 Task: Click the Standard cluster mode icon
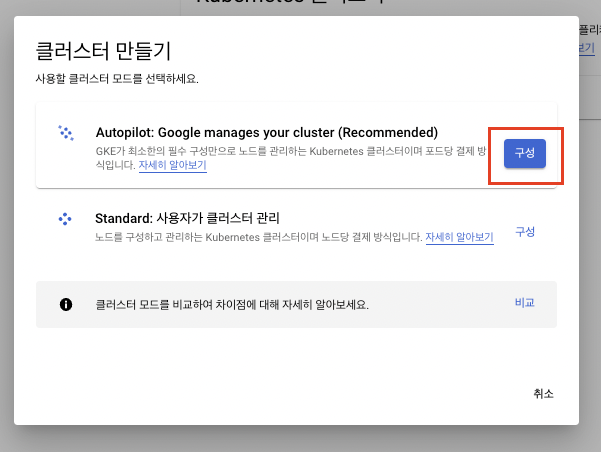(x=66, y=219)
